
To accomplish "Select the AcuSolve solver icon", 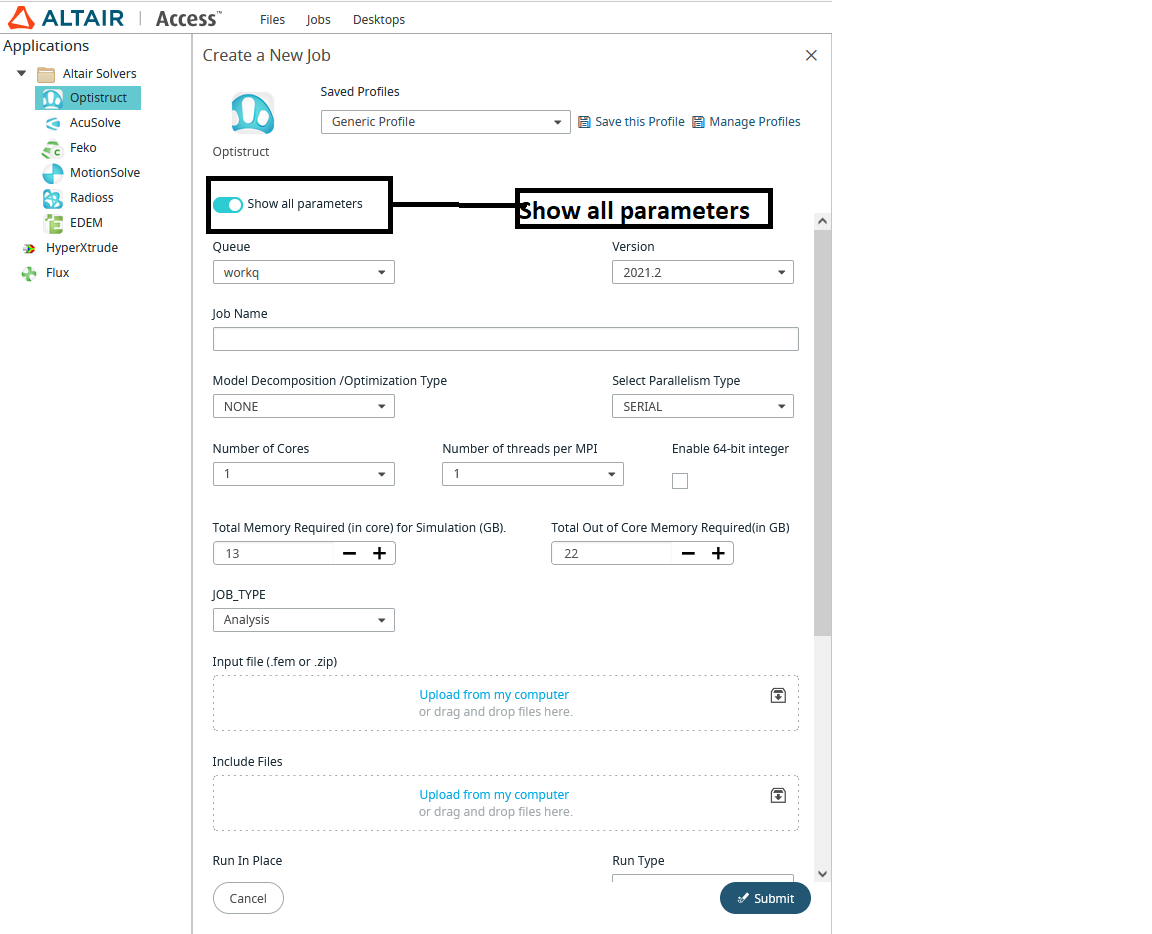I will coord(52,123).
